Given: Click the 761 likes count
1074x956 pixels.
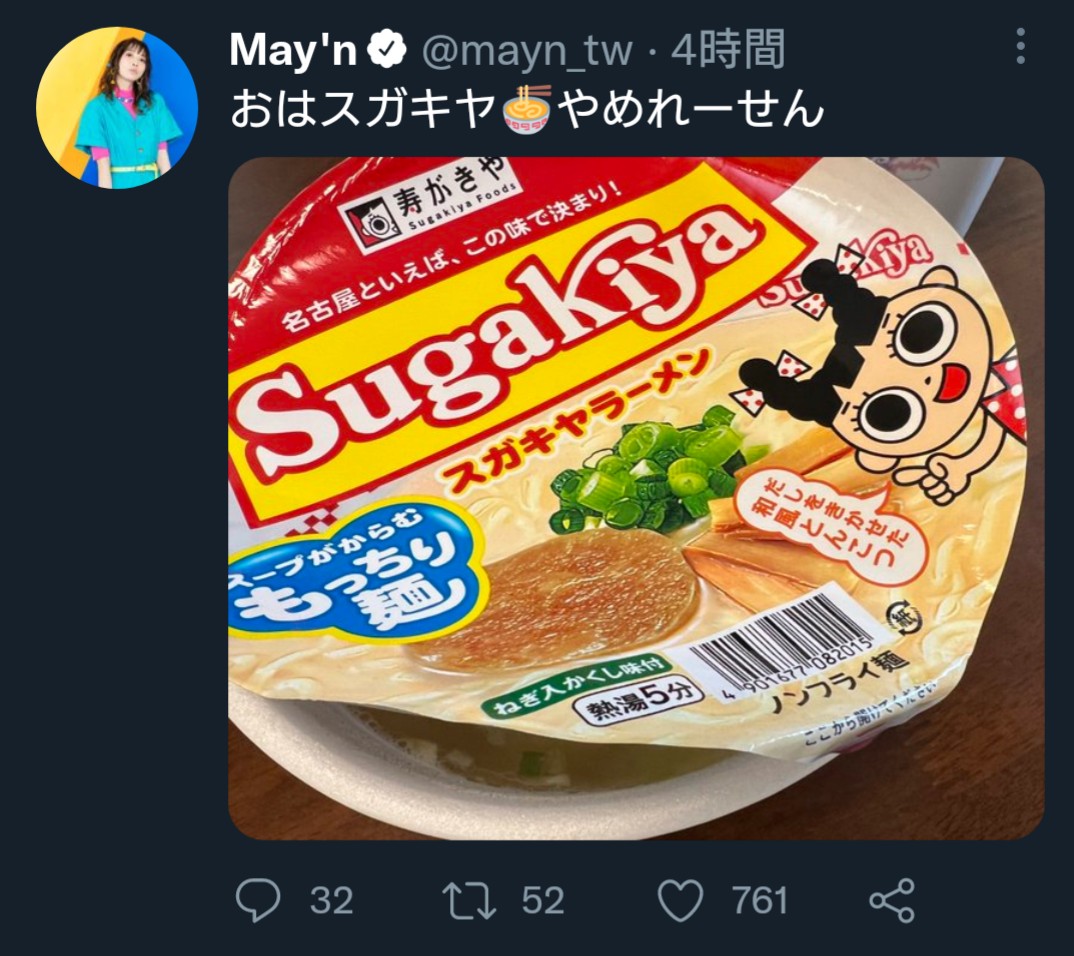Looking at the screenshot, I should pyautogui.click(x=759, y=901).
